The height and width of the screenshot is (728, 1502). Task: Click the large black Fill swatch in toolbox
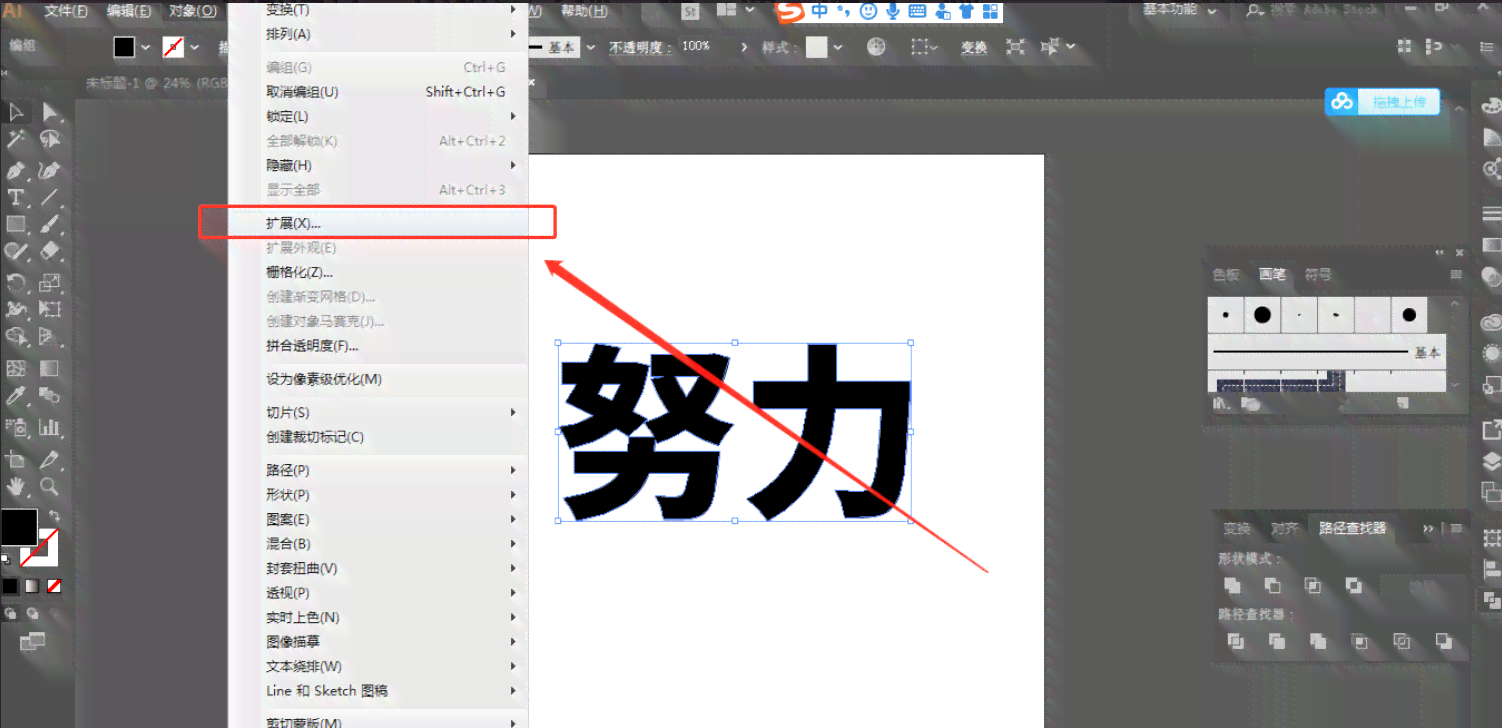pos(18,527)
